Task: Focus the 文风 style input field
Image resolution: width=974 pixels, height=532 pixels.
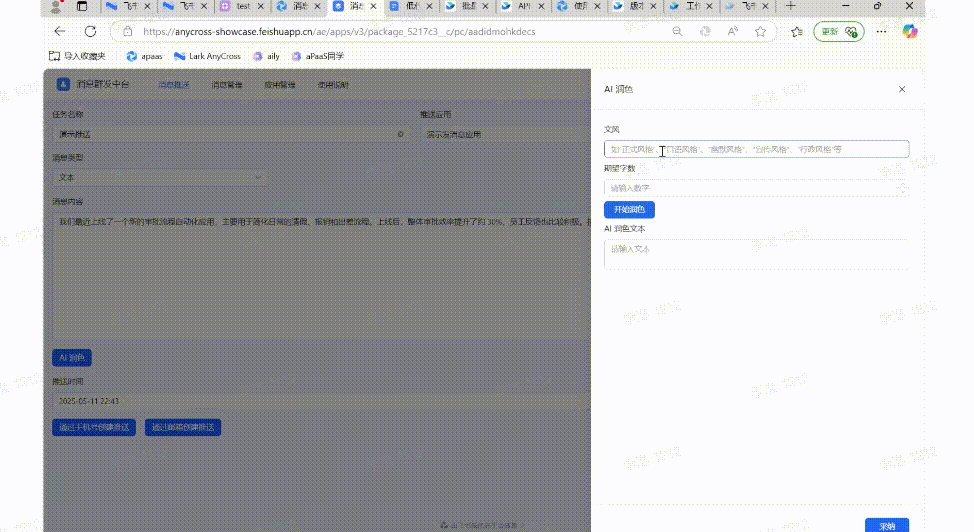Action: point(756,149)
